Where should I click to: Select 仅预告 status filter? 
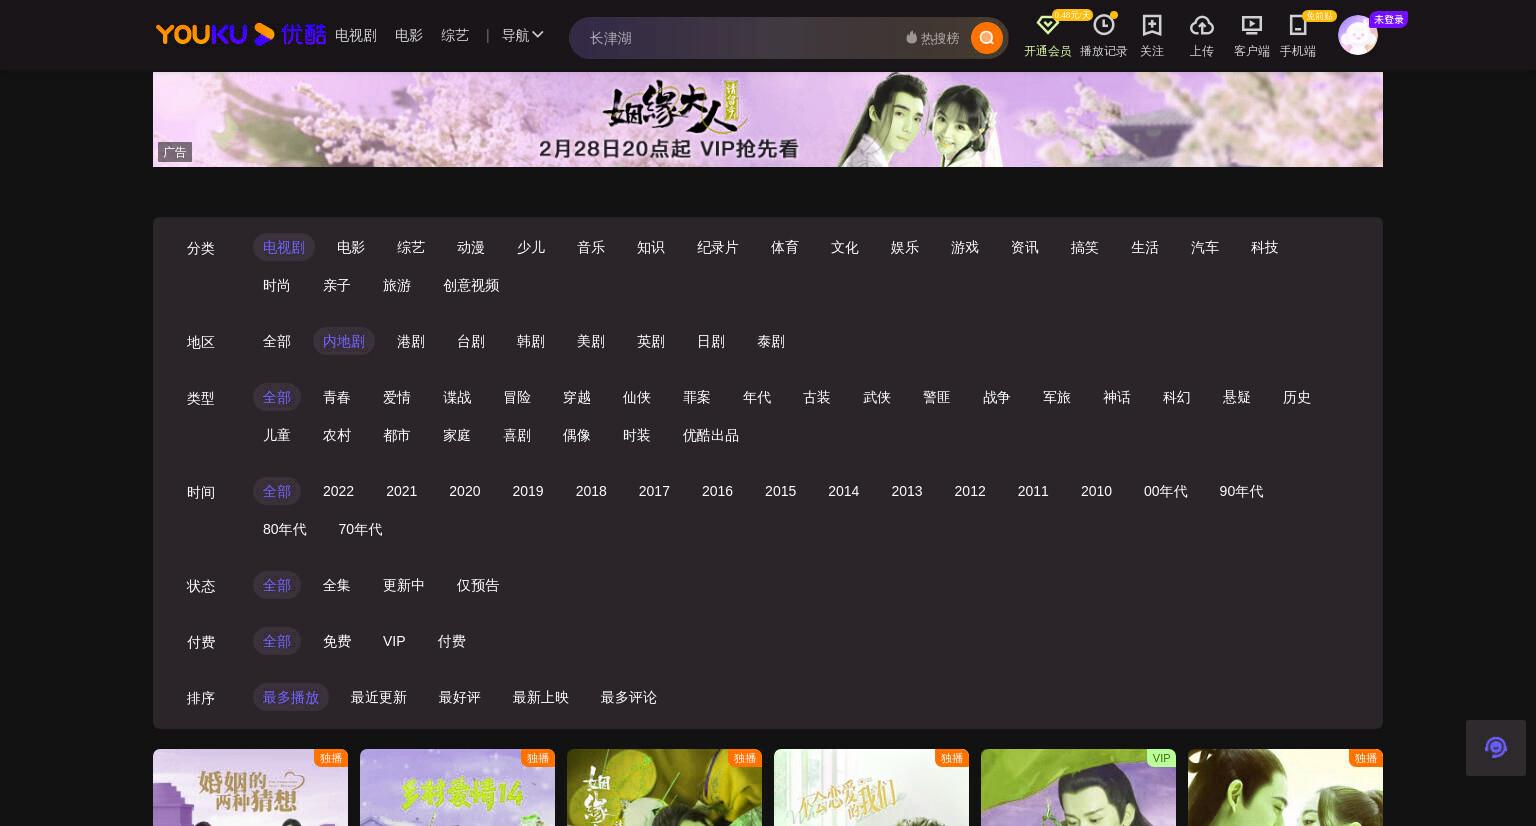[x=478, y=585]
